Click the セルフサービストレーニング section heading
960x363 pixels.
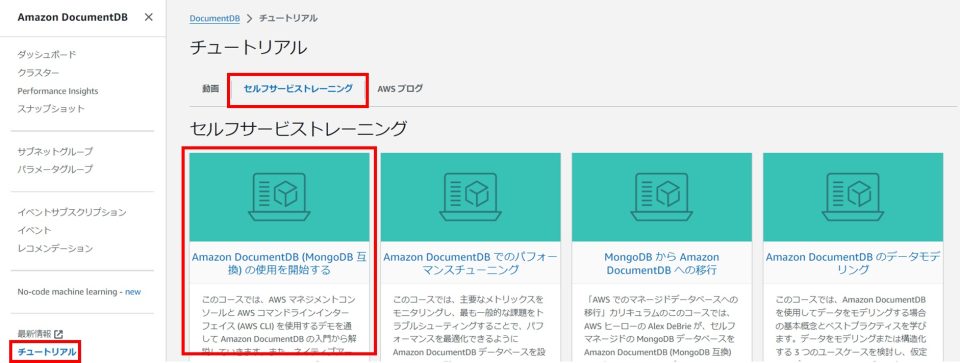click(x=298, y=129)
